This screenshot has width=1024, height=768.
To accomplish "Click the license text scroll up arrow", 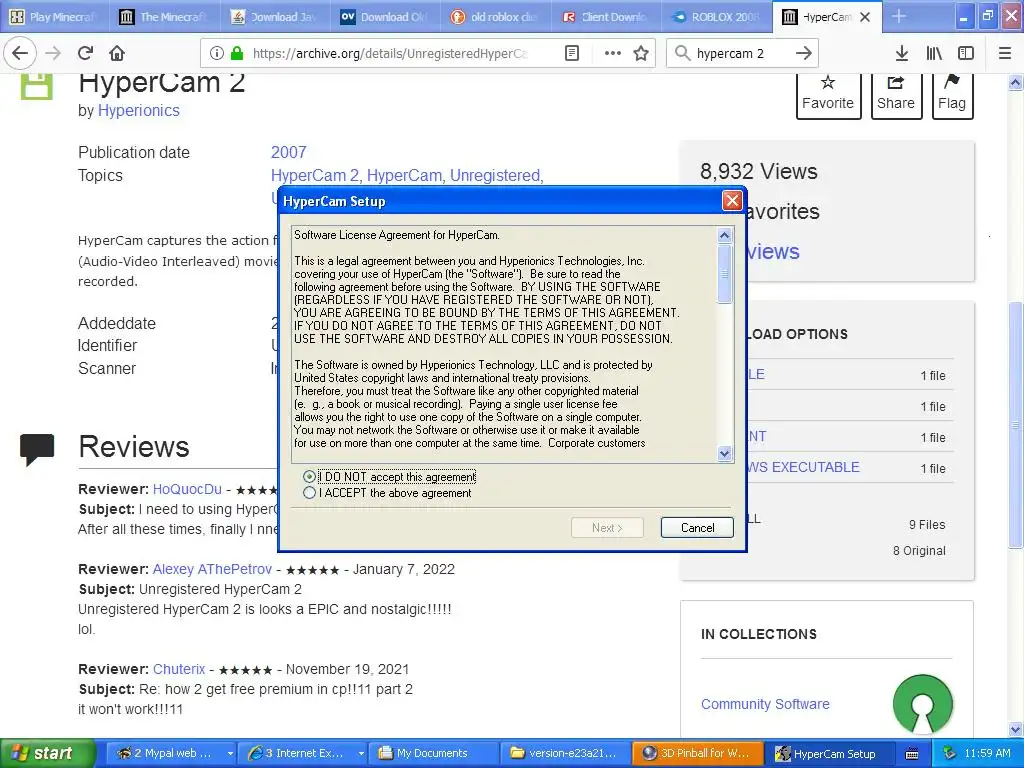I will click(x=724, y=235).
